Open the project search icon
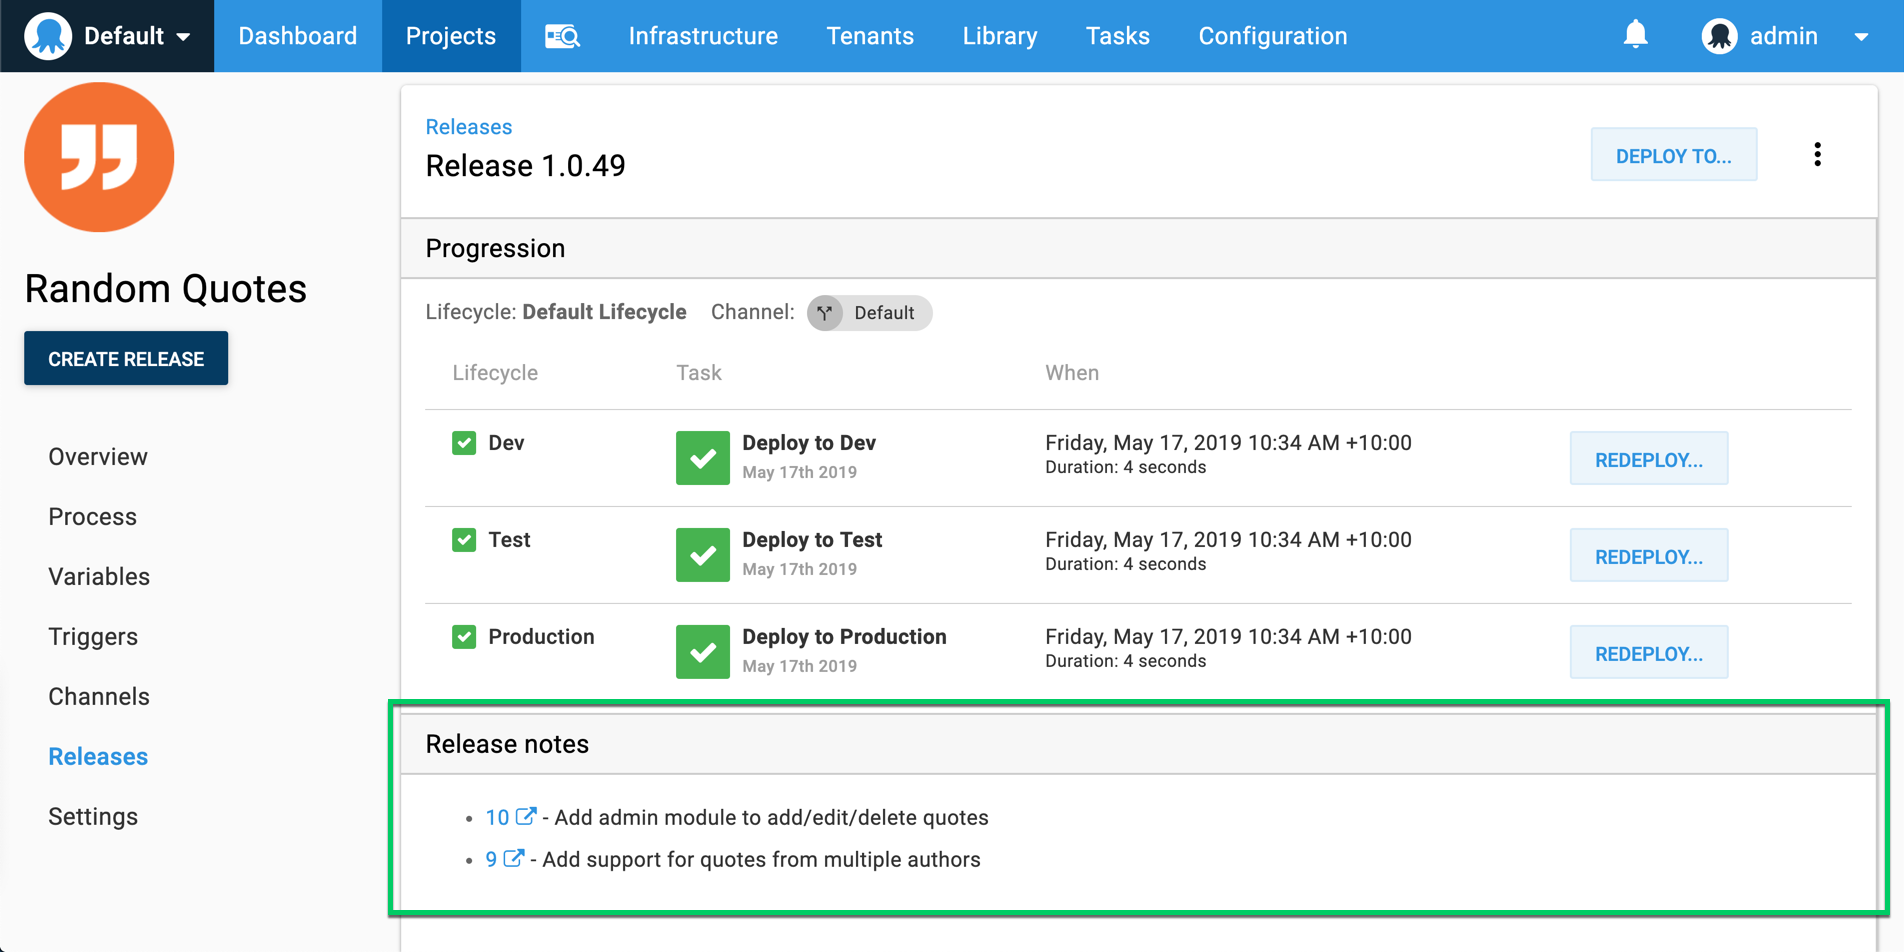This screenshot has height=952, width=1904. 562,33
